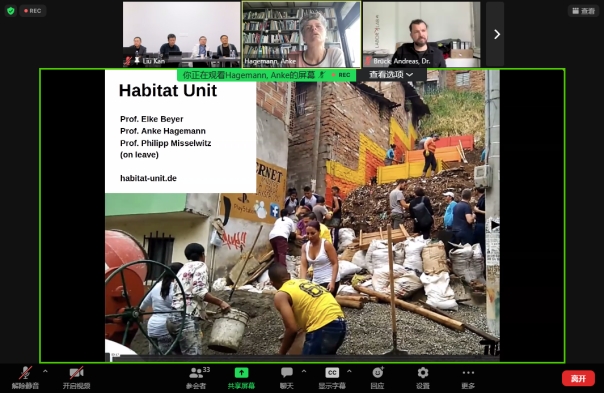Open the reactions smiley icon

378,372
